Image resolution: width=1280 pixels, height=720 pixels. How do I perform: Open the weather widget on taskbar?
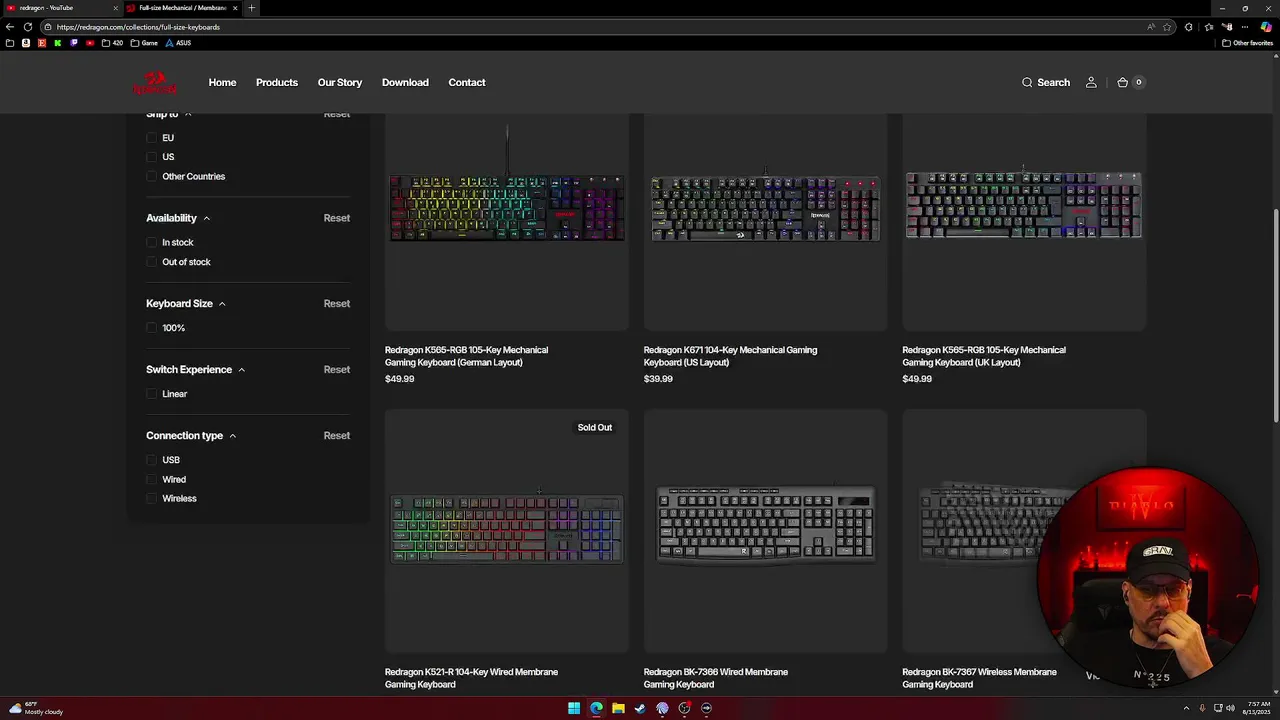36,708
